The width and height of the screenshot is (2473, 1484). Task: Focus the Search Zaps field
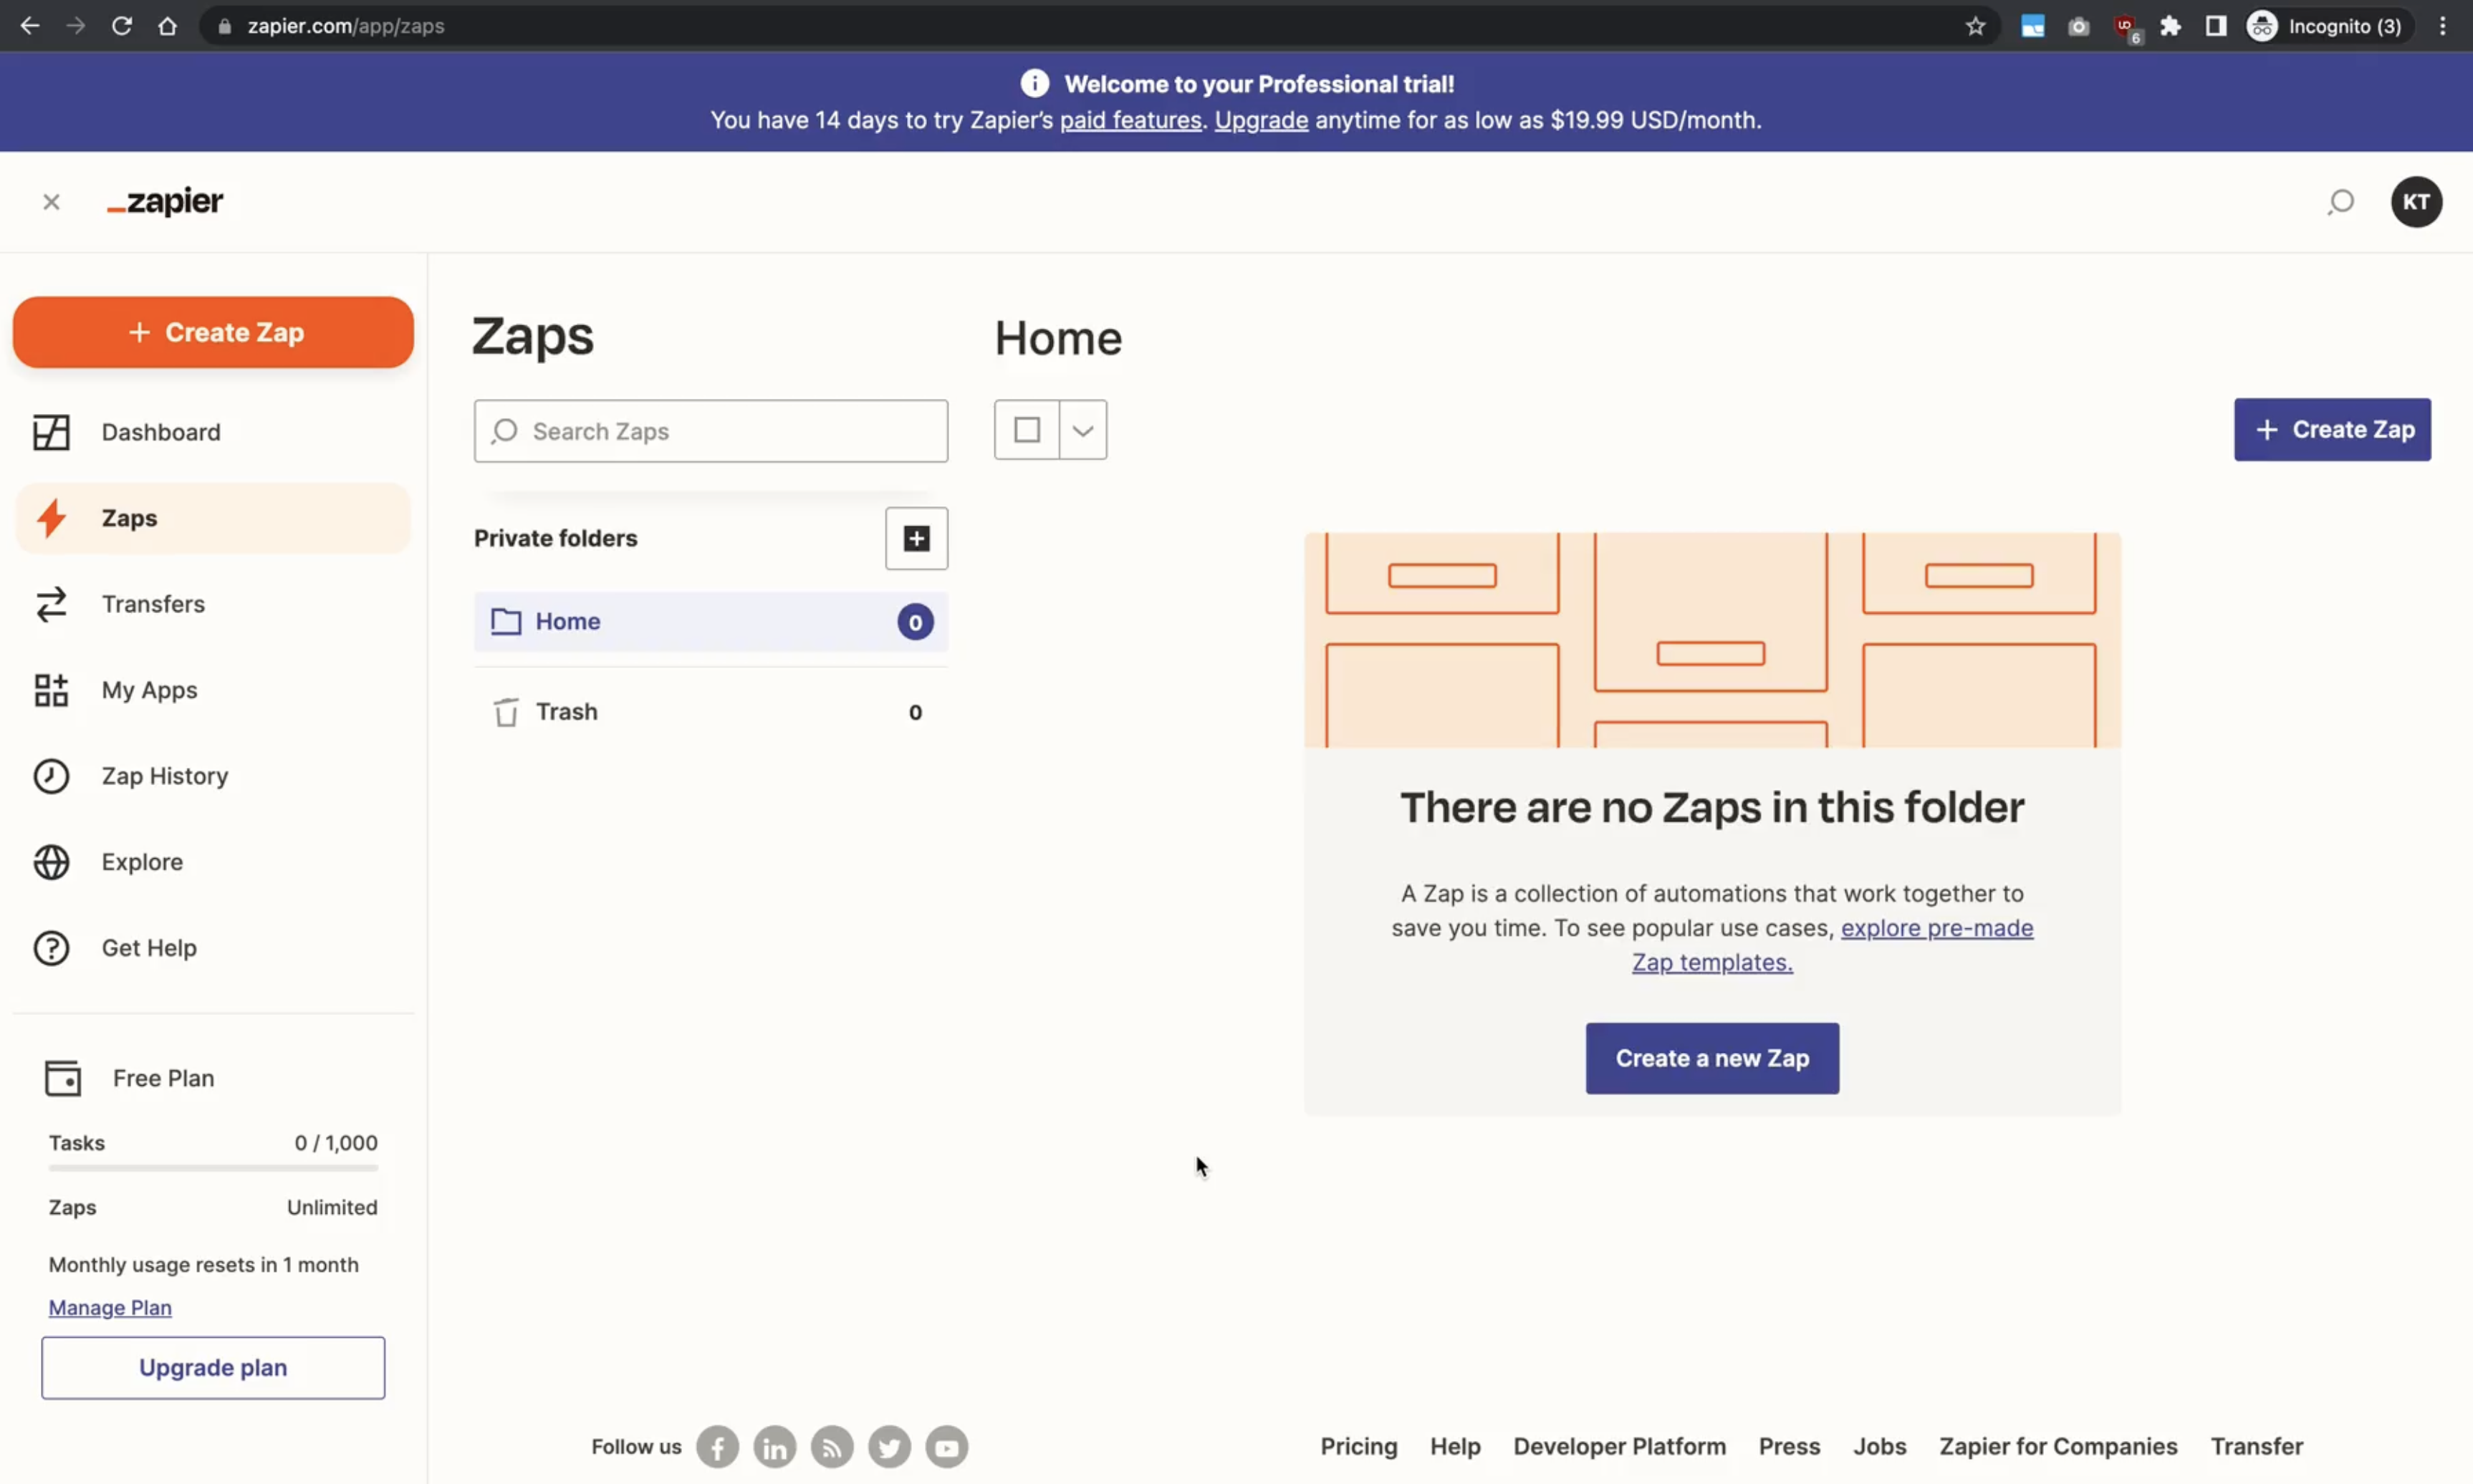[711, 431]
